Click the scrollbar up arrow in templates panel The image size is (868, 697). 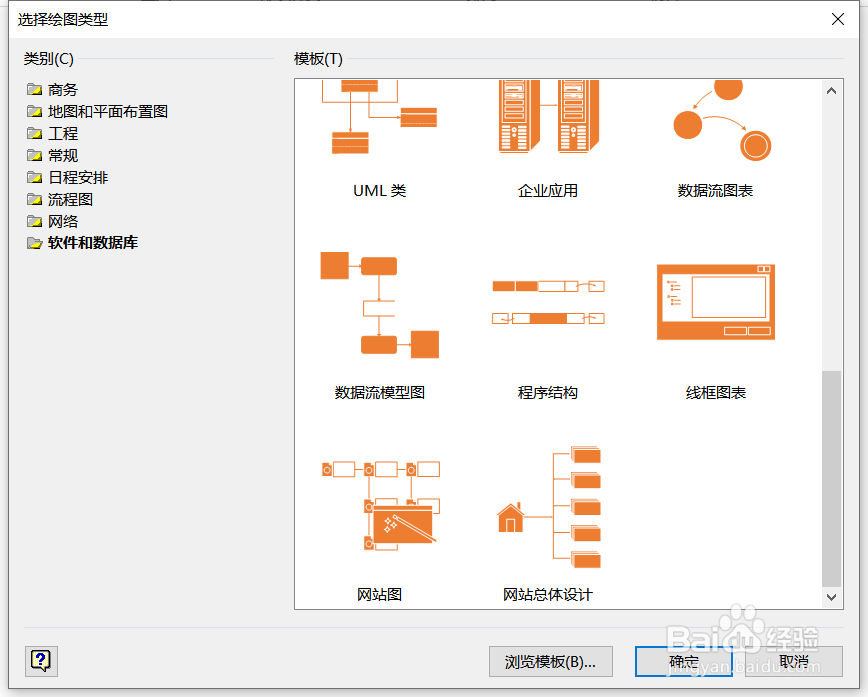coord(831,90)
